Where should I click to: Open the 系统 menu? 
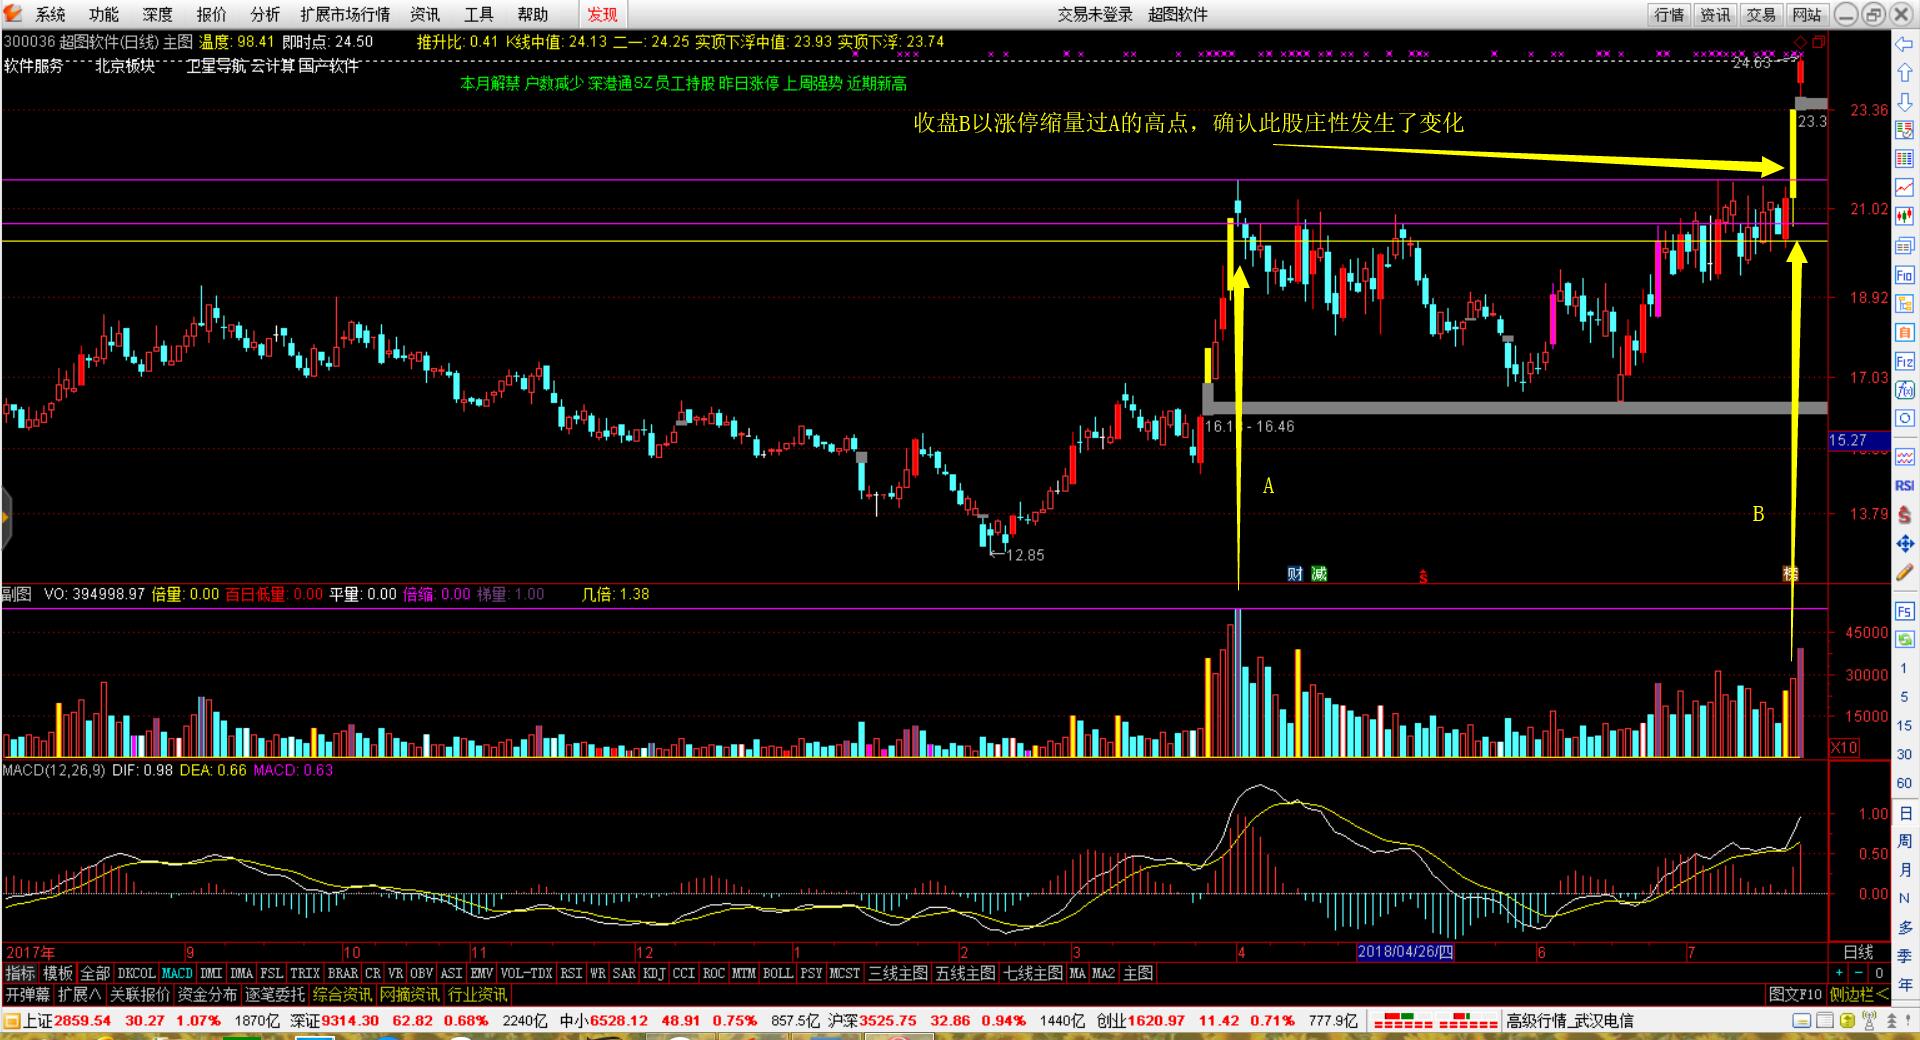(x=50, y=14)
